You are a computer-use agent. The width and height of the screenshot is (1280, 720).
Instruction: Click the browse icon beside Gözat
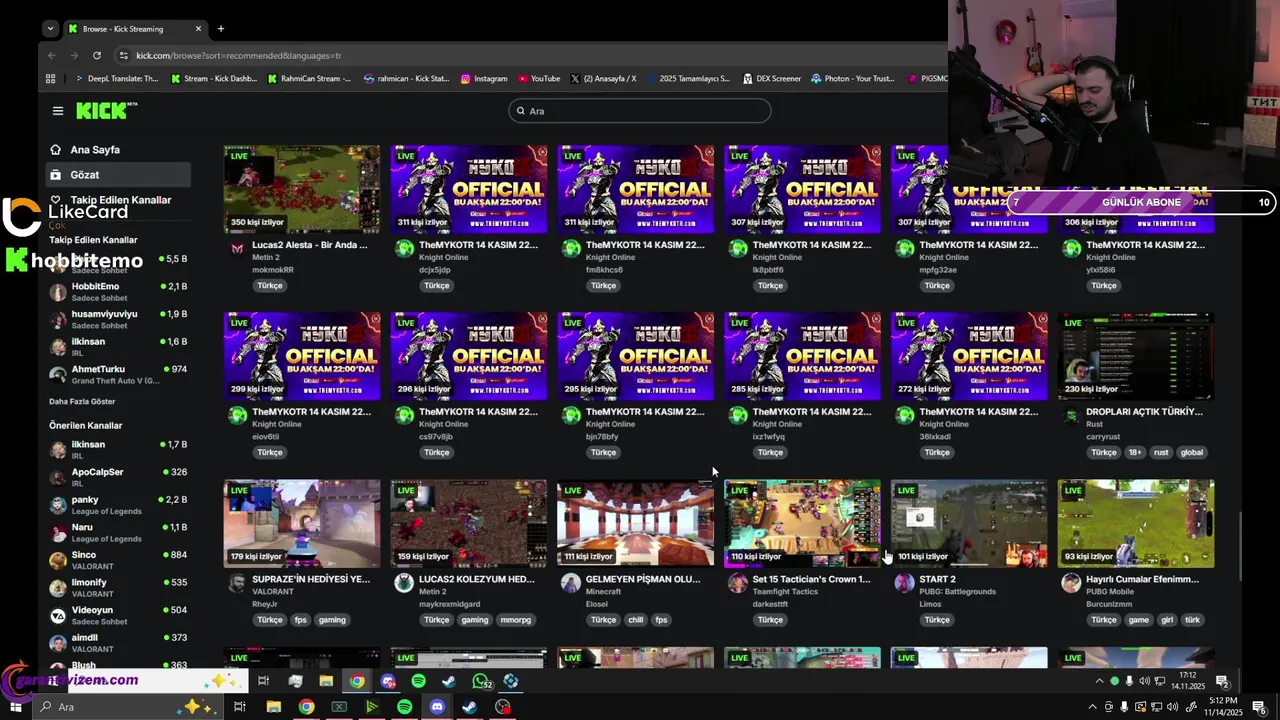coord(56,174)
